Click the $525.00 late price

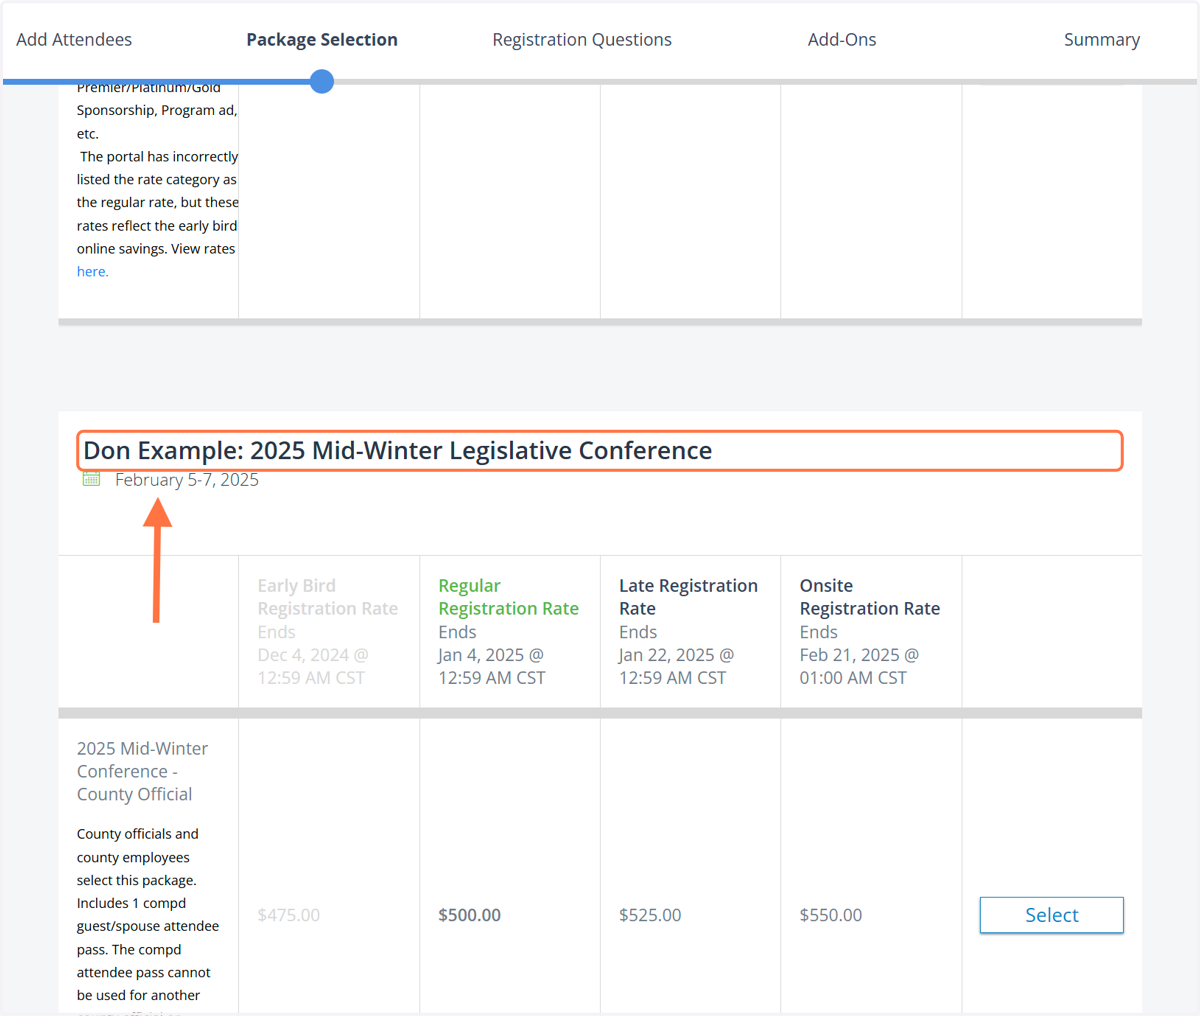click(x=650, y=915)
